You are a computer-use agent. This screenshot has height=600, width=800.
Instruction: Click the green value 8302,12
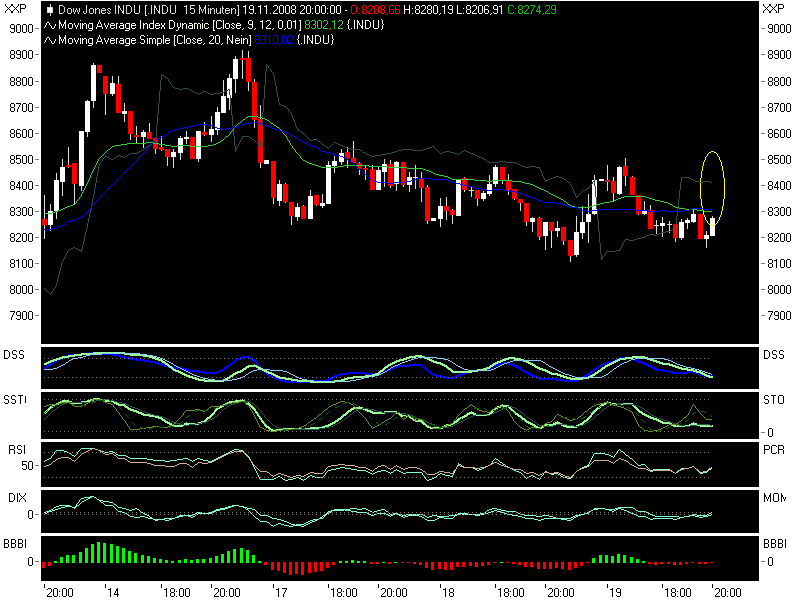(x=324, y=25)
